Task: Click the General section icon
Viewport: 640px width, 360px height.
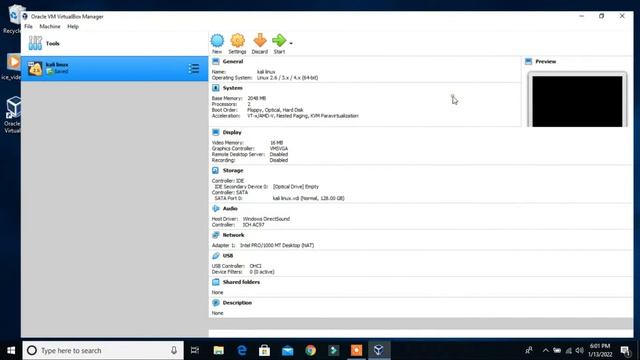Action: coord(216,61)
